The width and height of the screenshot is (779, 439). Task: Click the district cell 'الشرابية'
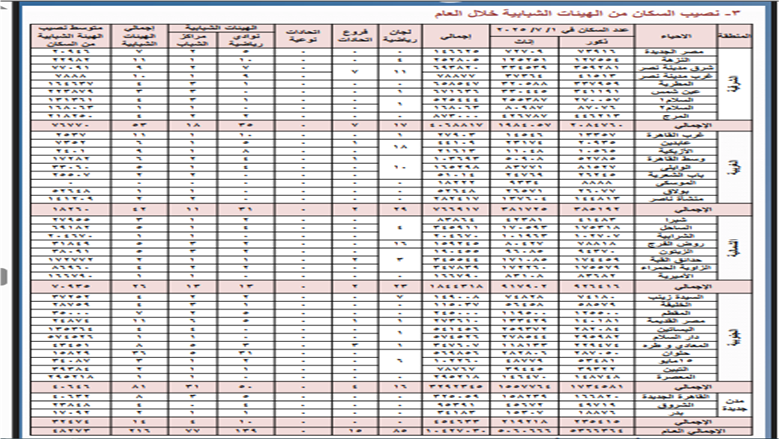coord(675,236)
